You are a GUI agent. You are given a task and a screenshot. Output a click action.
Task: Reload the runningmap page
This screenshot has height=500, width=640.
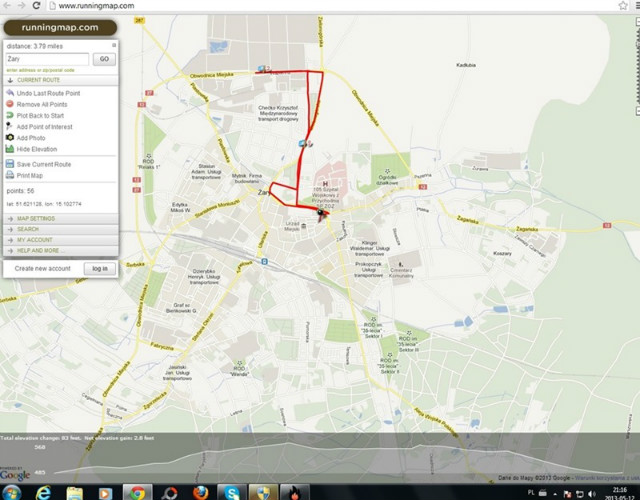pos(36,5)
